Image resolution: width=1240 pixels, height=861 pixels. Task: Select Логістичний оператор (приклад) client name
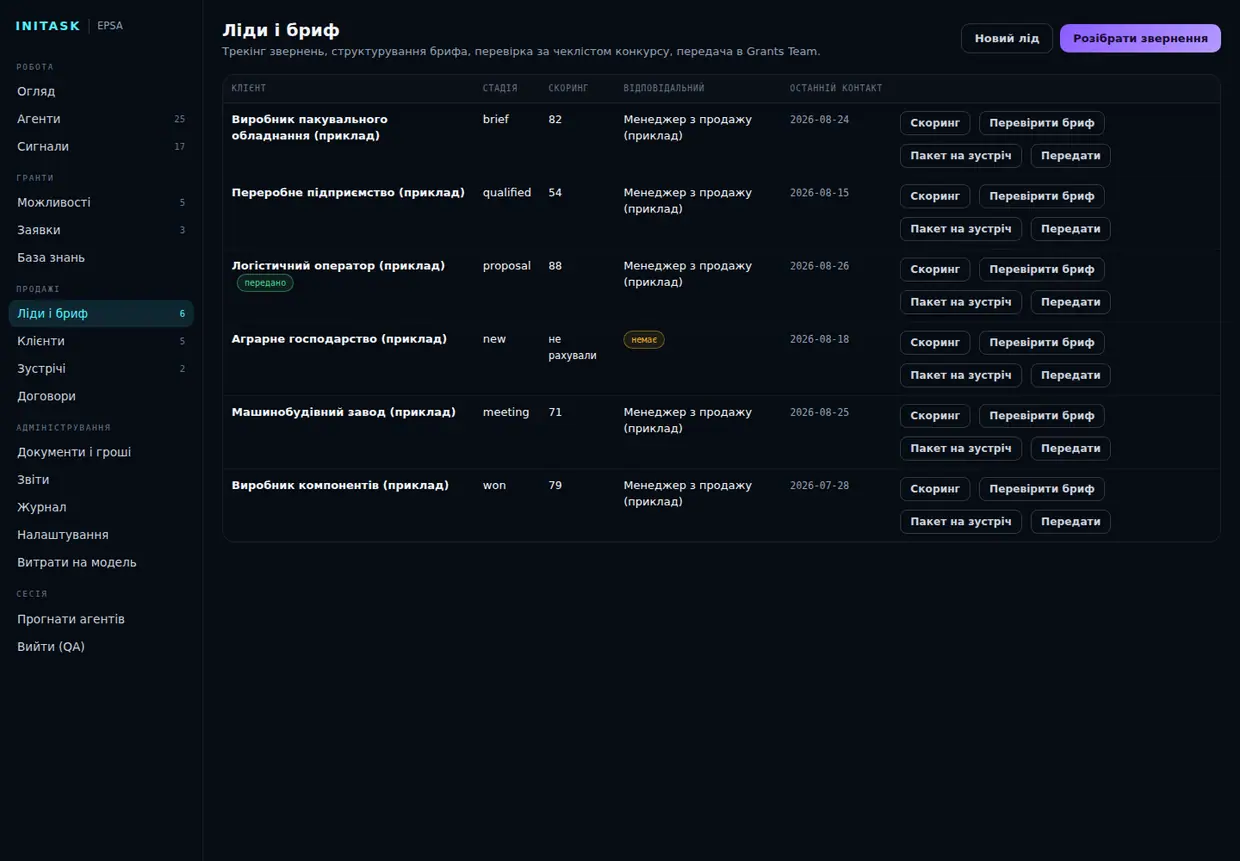pos(338,265)
